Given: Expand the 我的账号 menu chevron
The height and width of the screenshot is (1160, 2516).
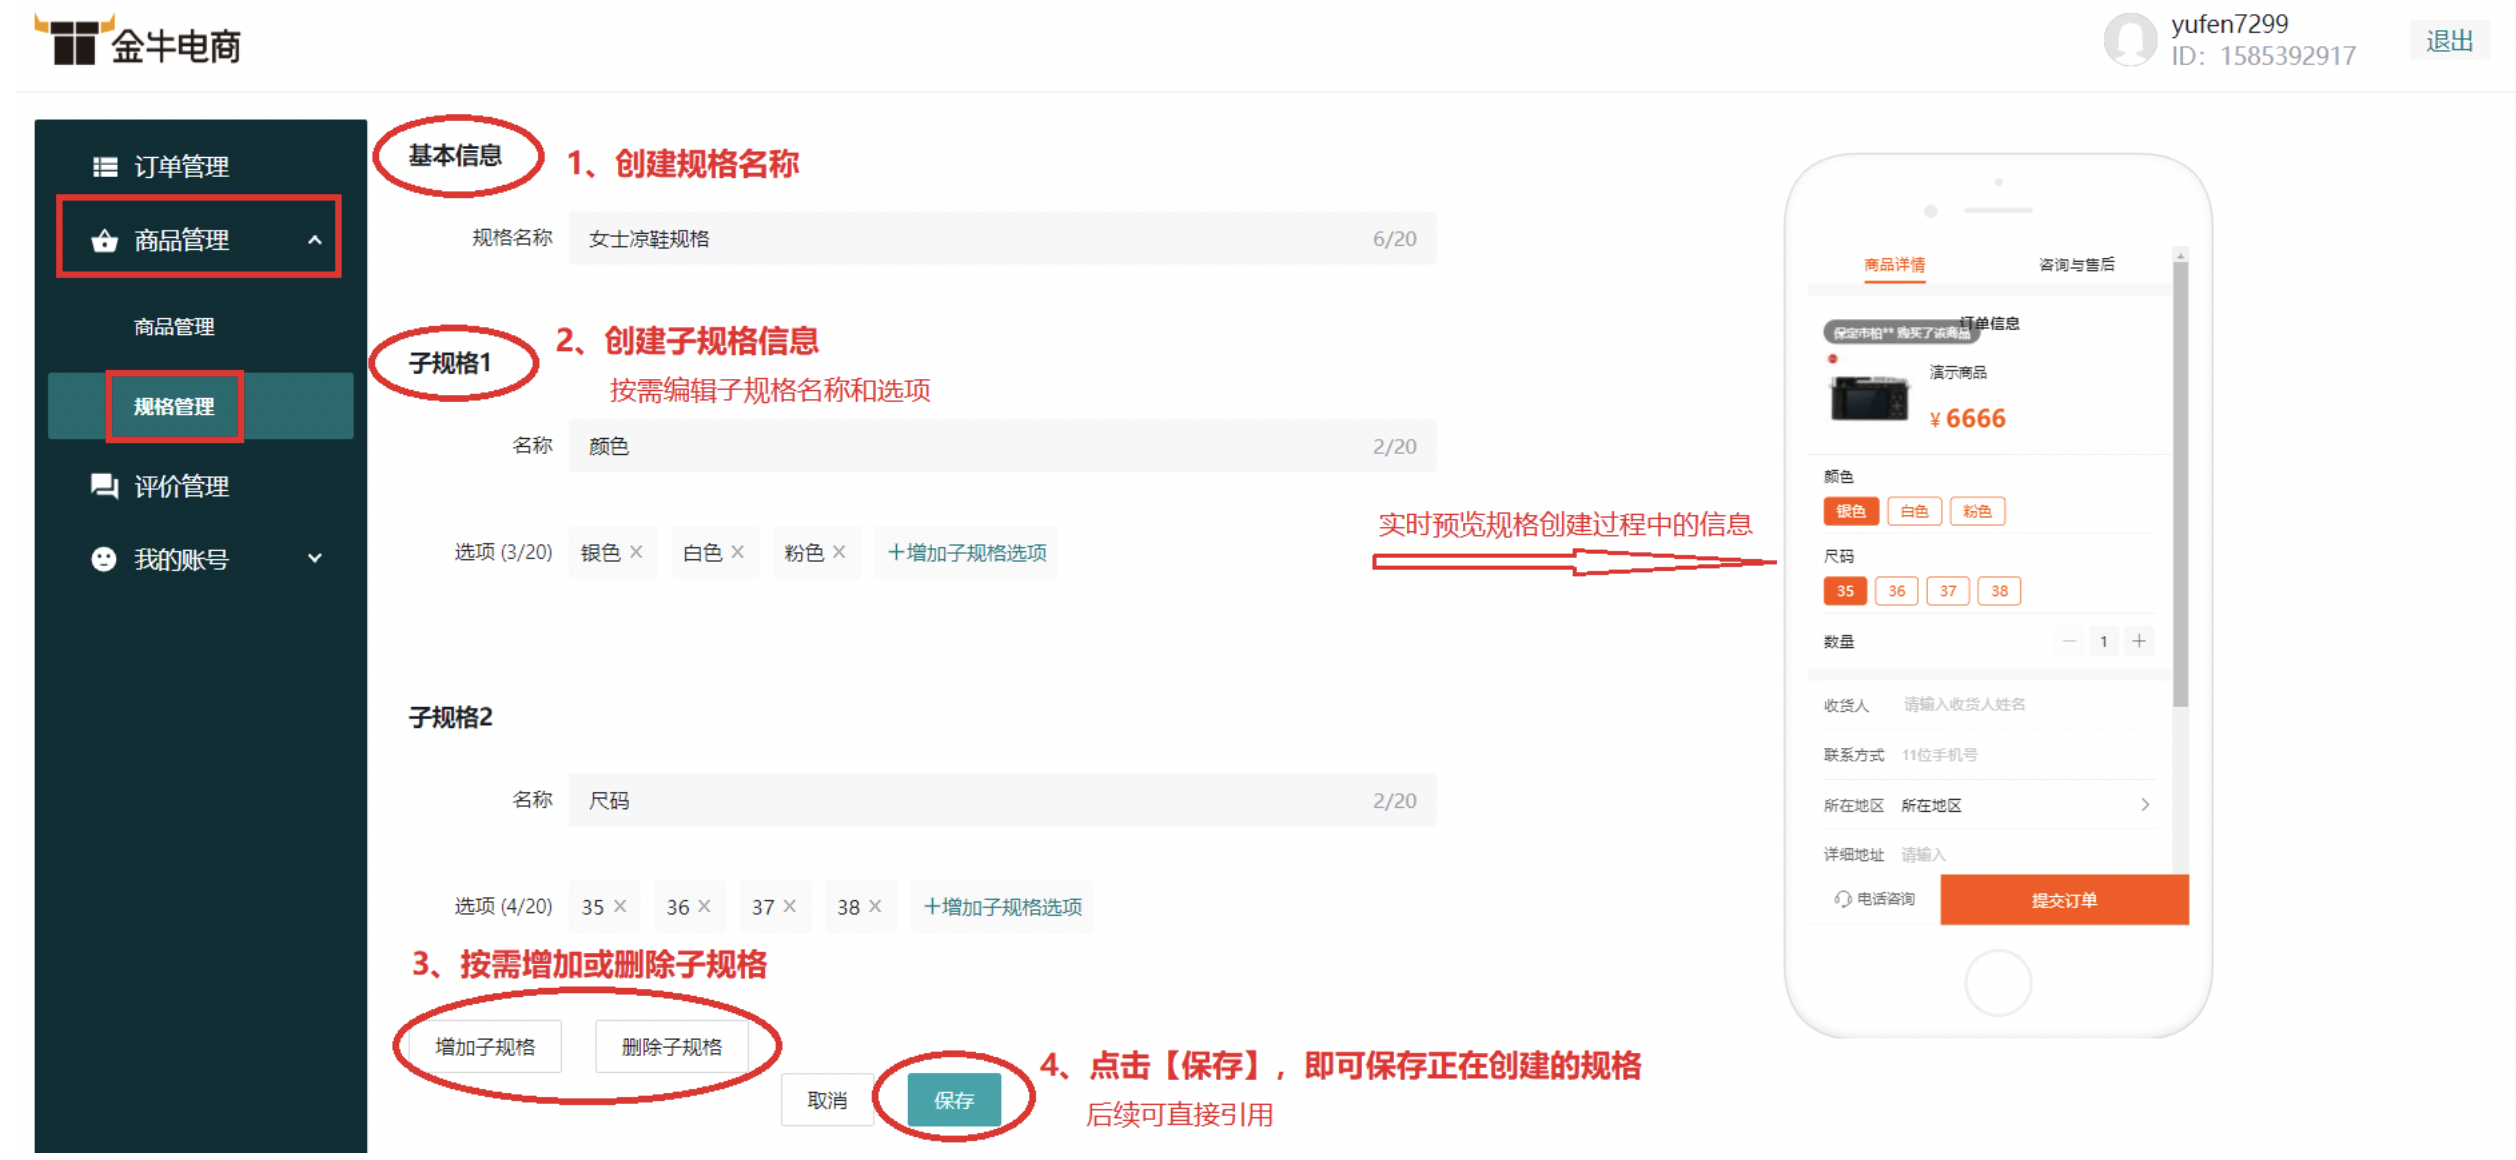Looking at the screenshot, I should [x=315, y=559].
